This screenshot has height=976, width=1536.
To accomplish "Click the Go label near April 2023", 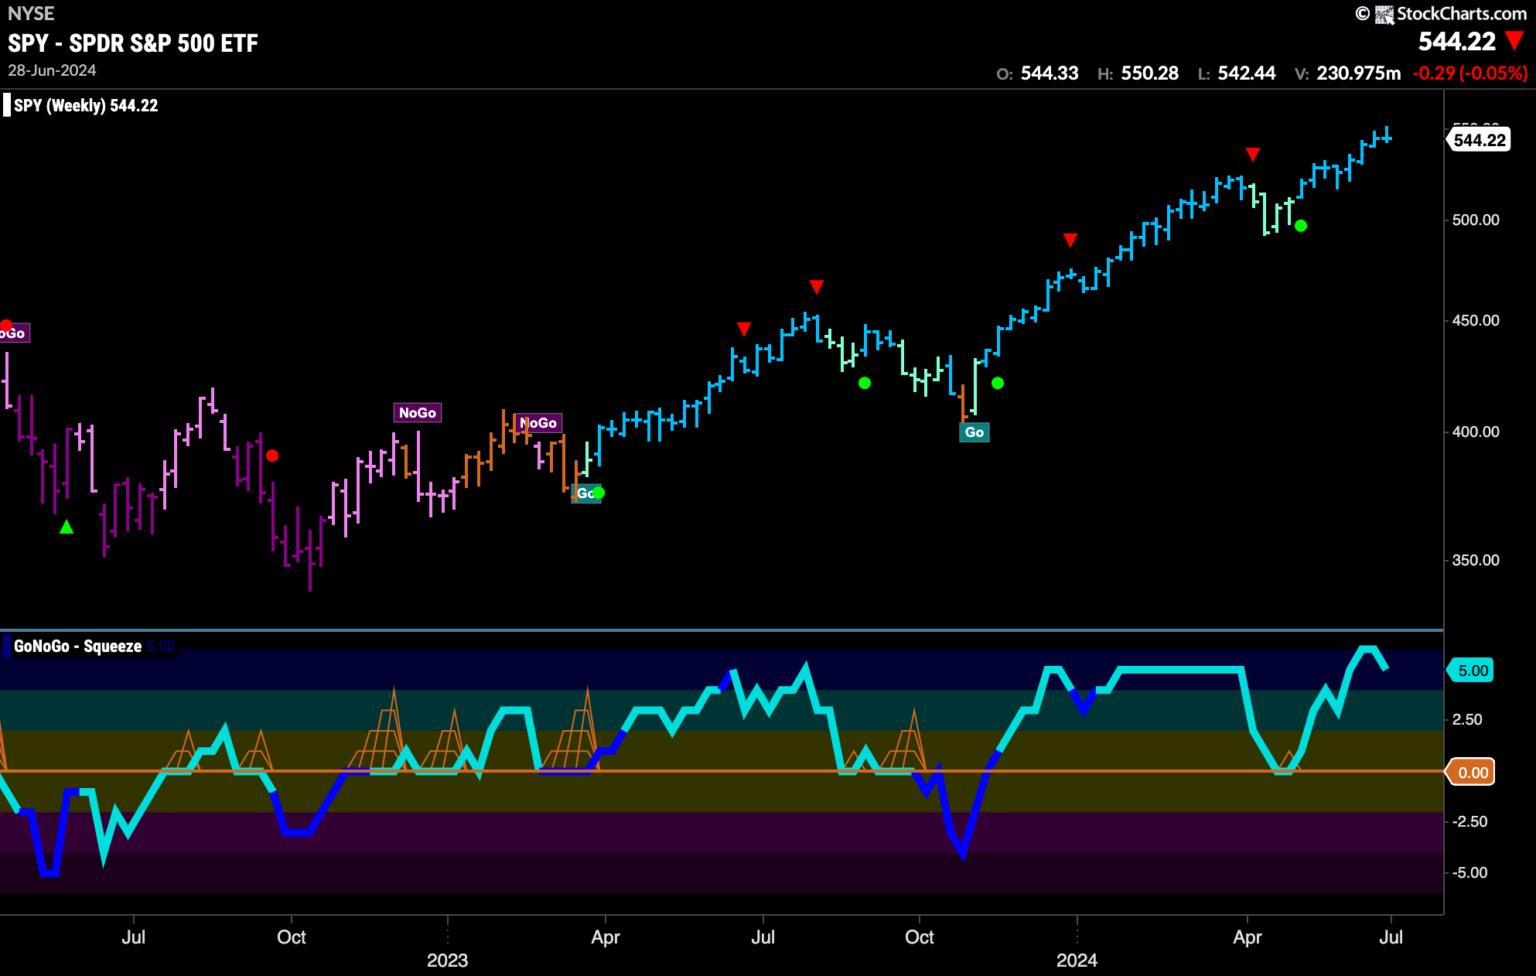I will [584, 493].
